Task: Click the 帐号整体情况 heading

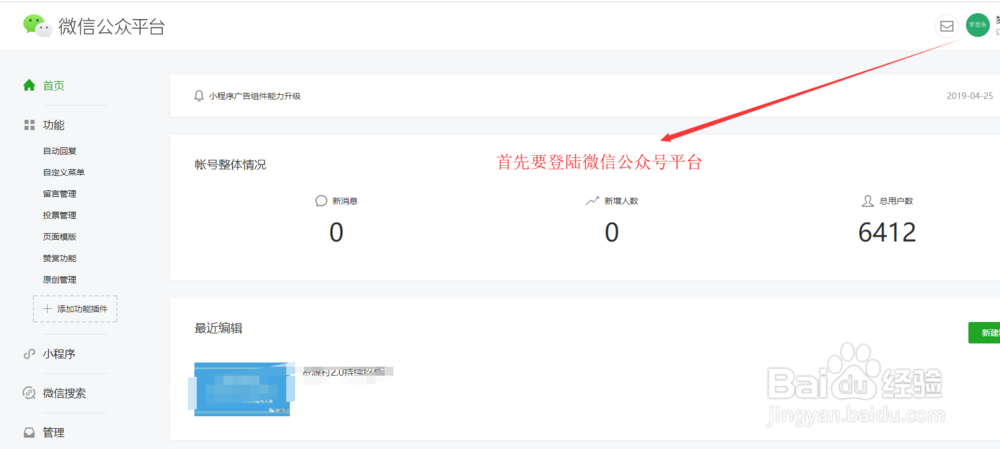Action: (x=230, y=165)
